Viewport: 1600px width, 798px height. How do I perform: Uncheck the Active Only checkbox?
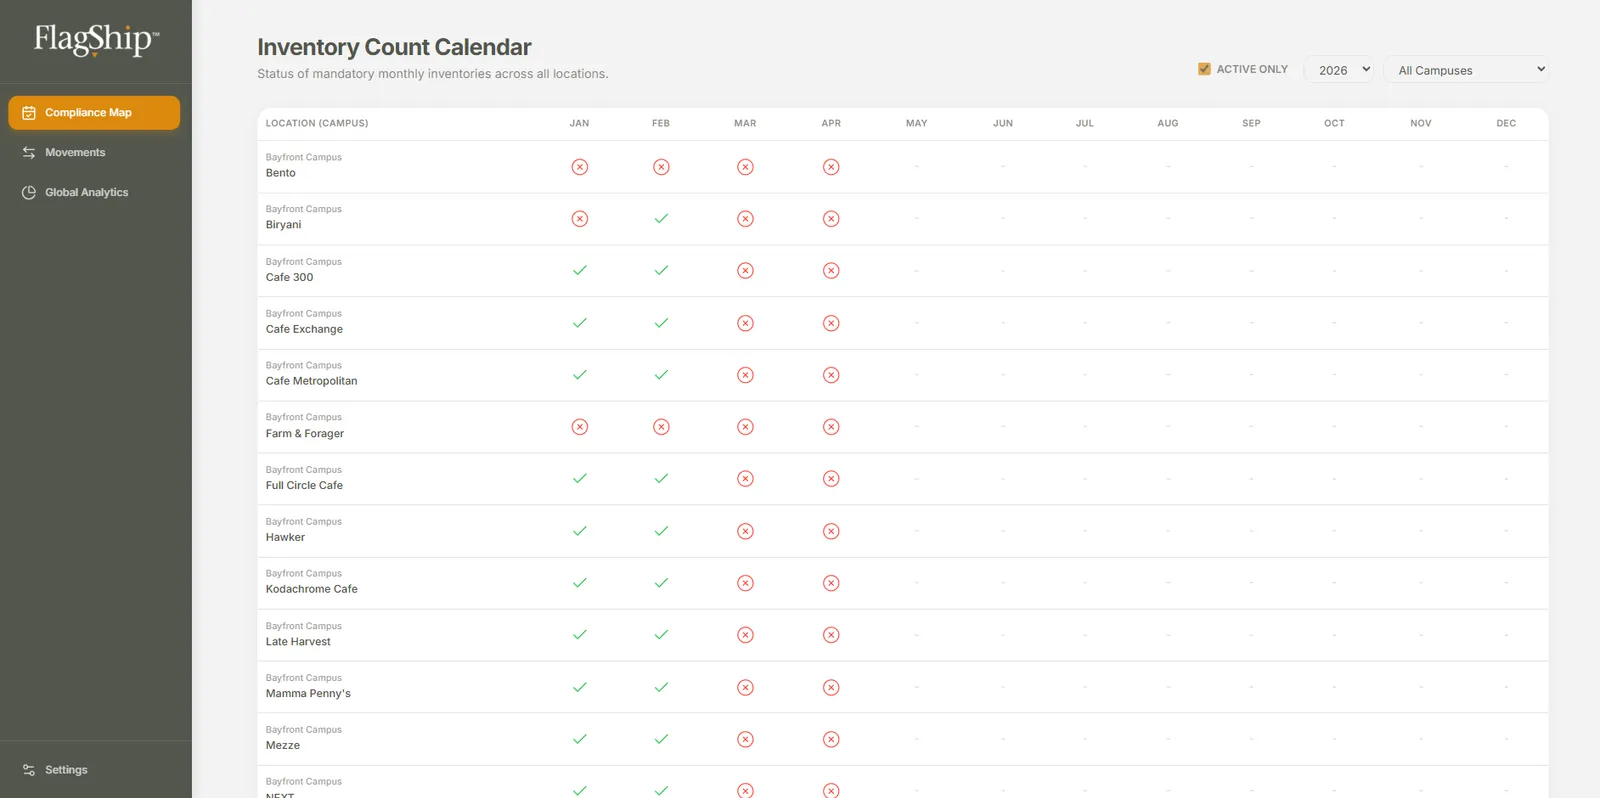point(1204,69)
